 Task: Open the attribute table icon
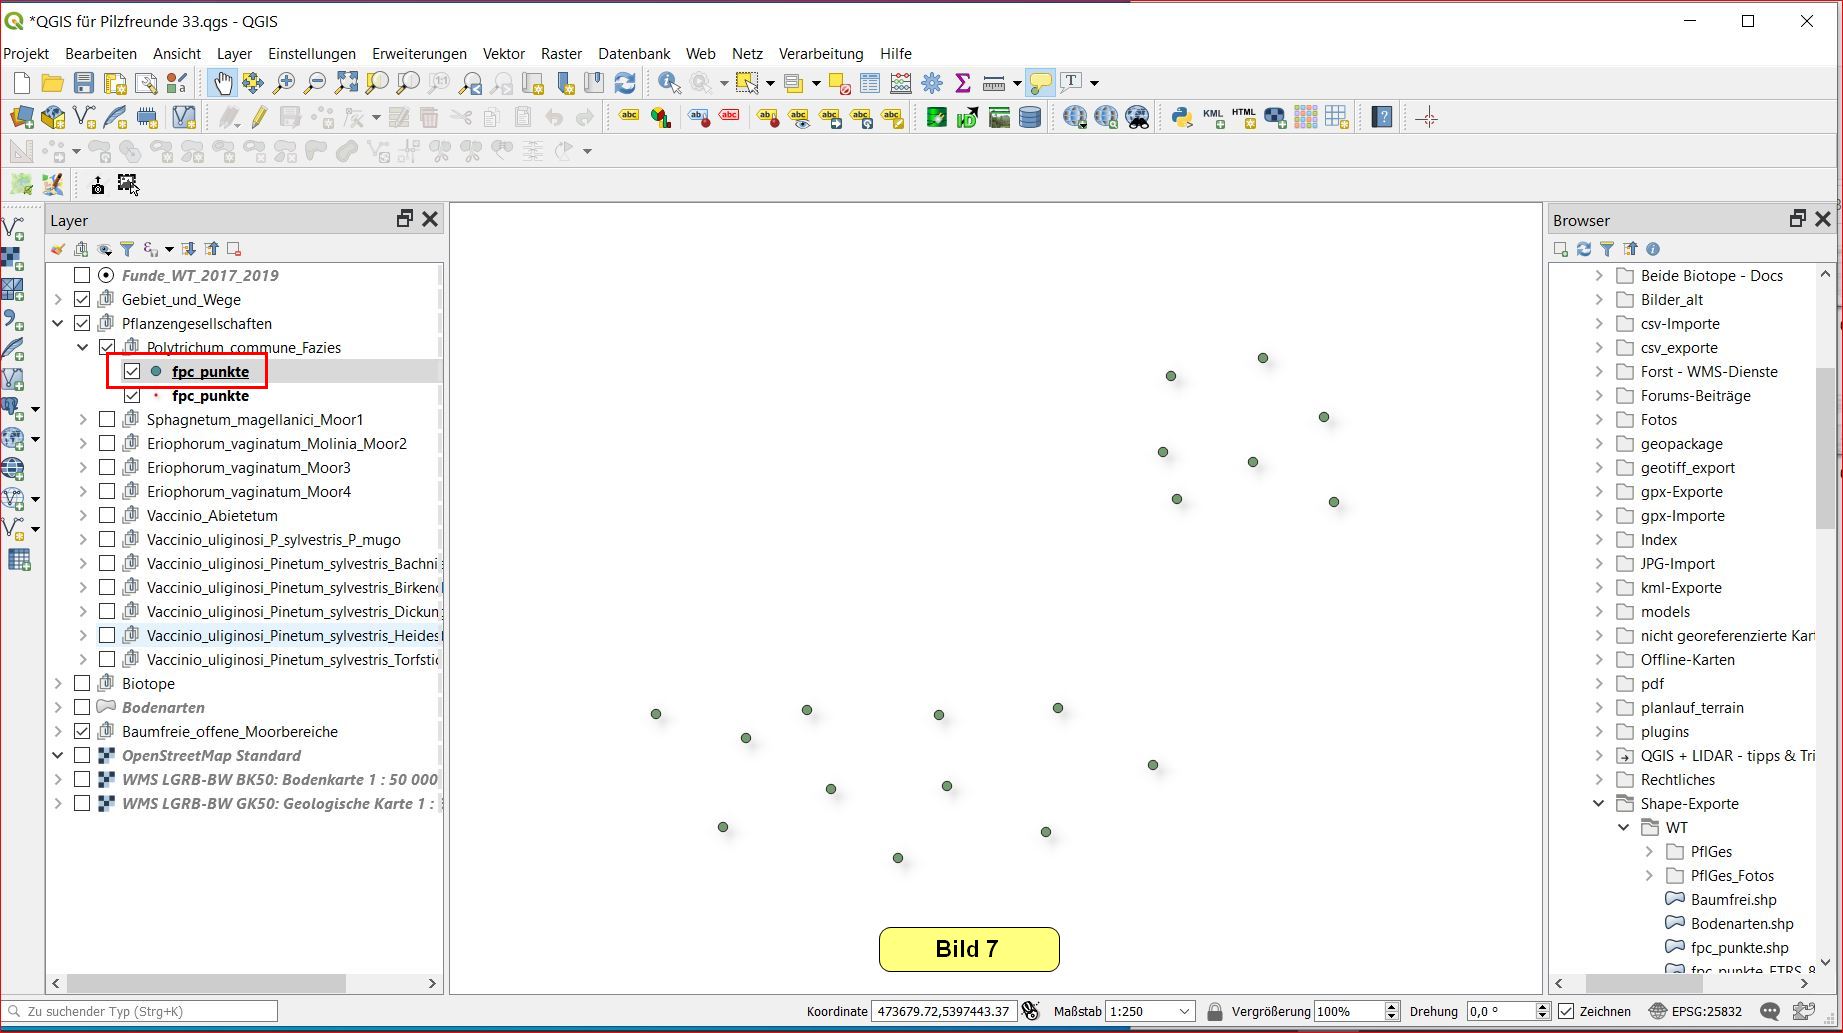tap(870, 83)
